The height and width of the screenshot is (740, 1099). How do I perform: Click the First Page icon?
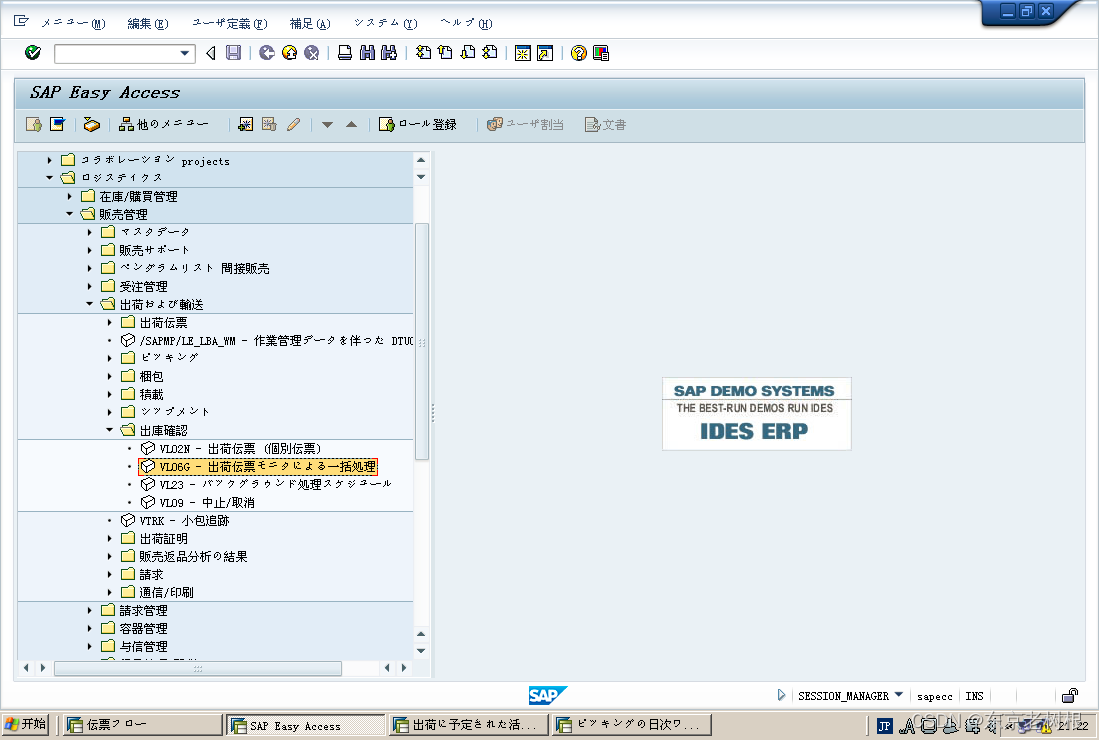(423, 53)
